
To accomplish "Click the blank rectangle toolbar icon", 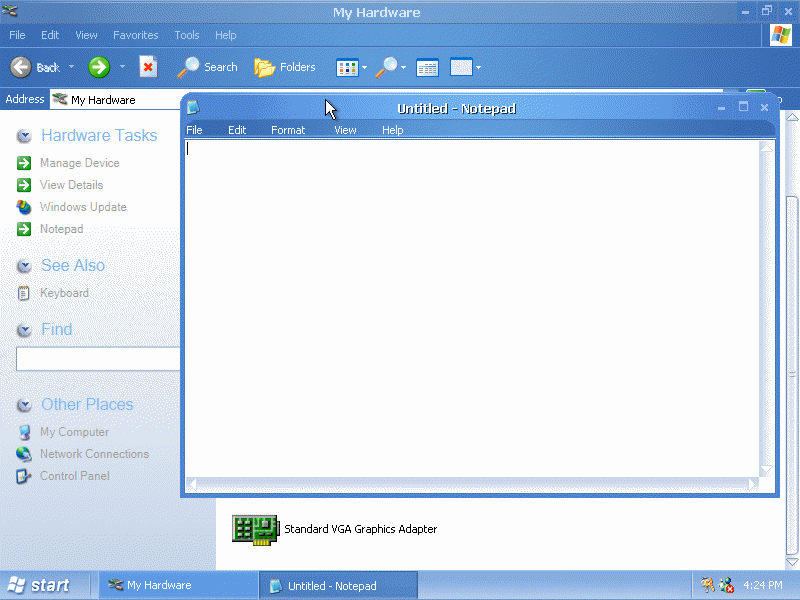I will pos(461,67).
